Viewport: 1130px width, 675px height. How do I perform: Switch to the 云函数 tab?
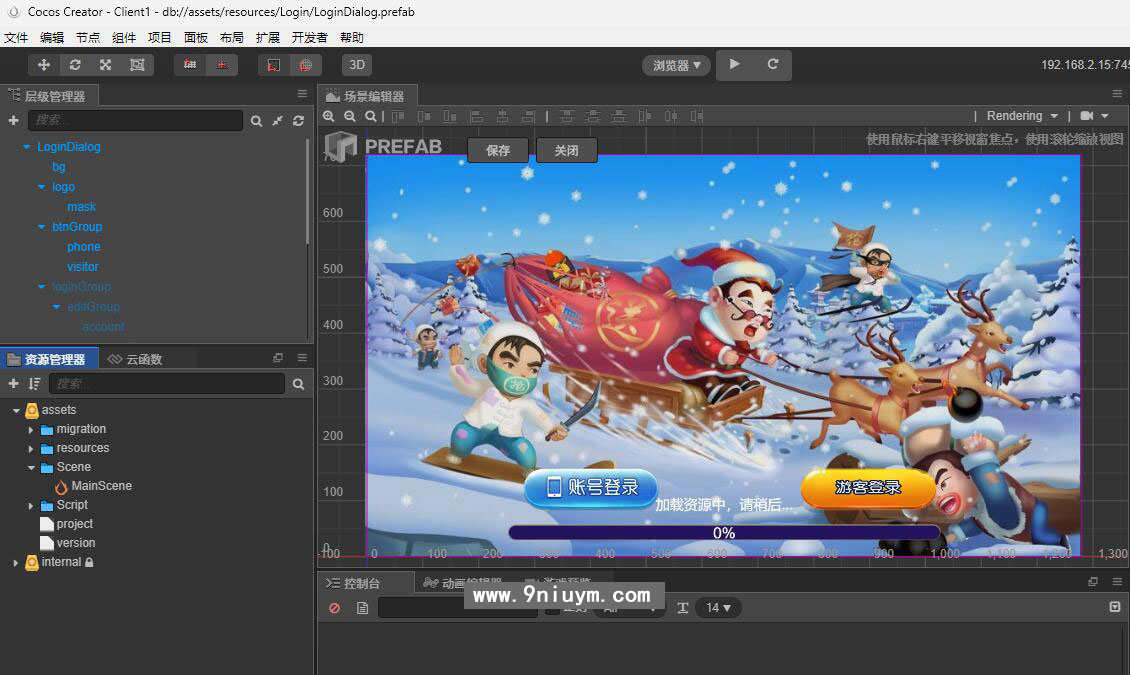click(x=135, y=359)
